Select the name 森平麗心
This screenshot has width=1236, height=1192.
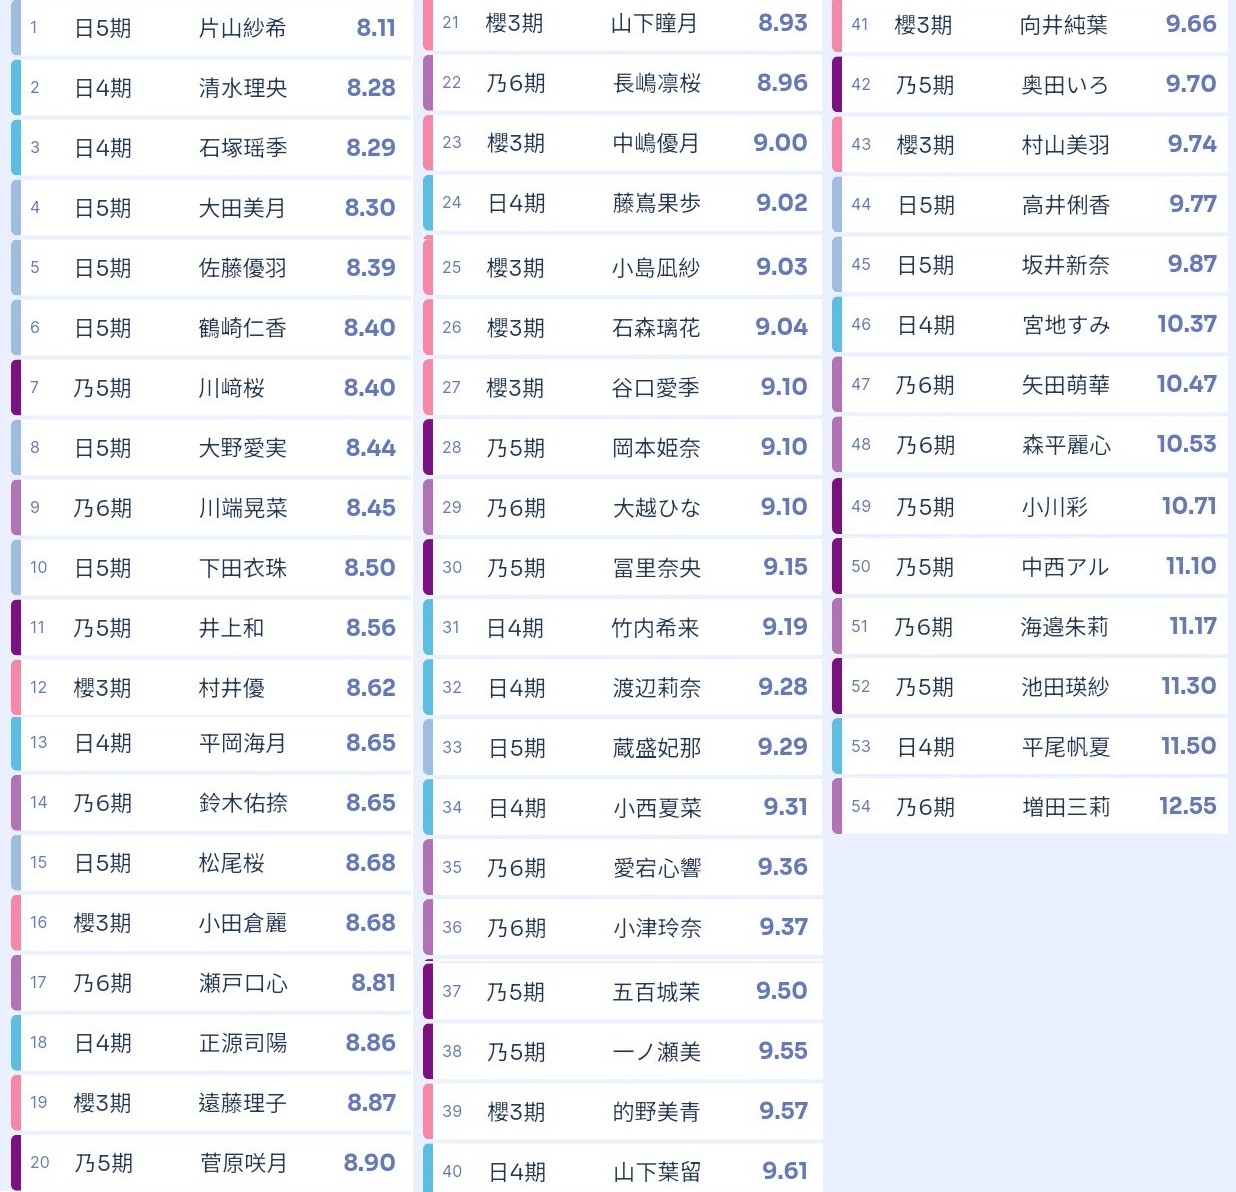coord(1064,445)
